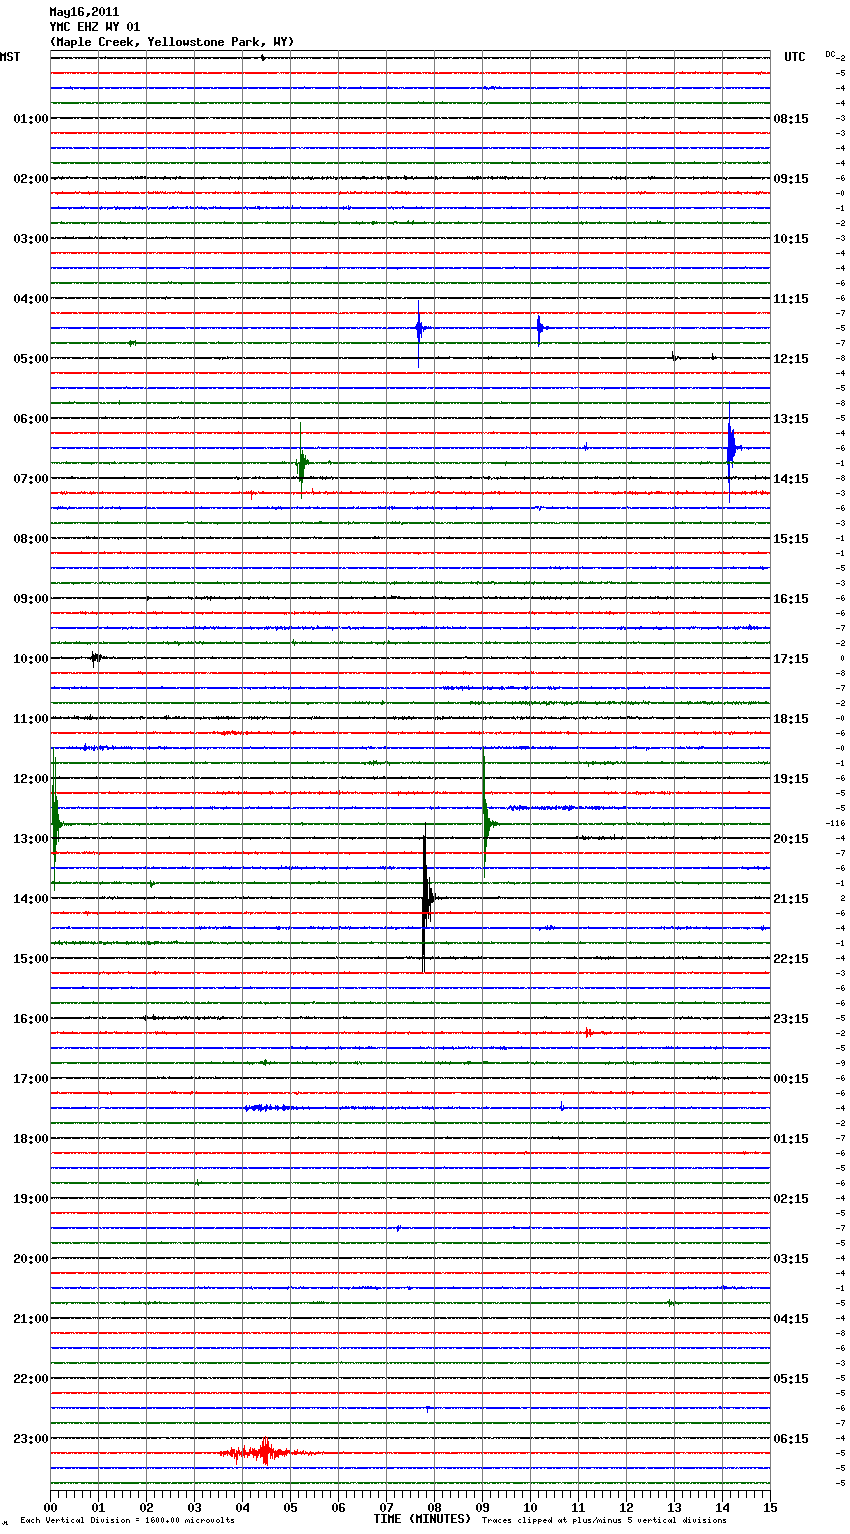The image size is (850, 1534).
Task: Click minute 15 on the bottom time axis
Action: [x=770, y=1507]
